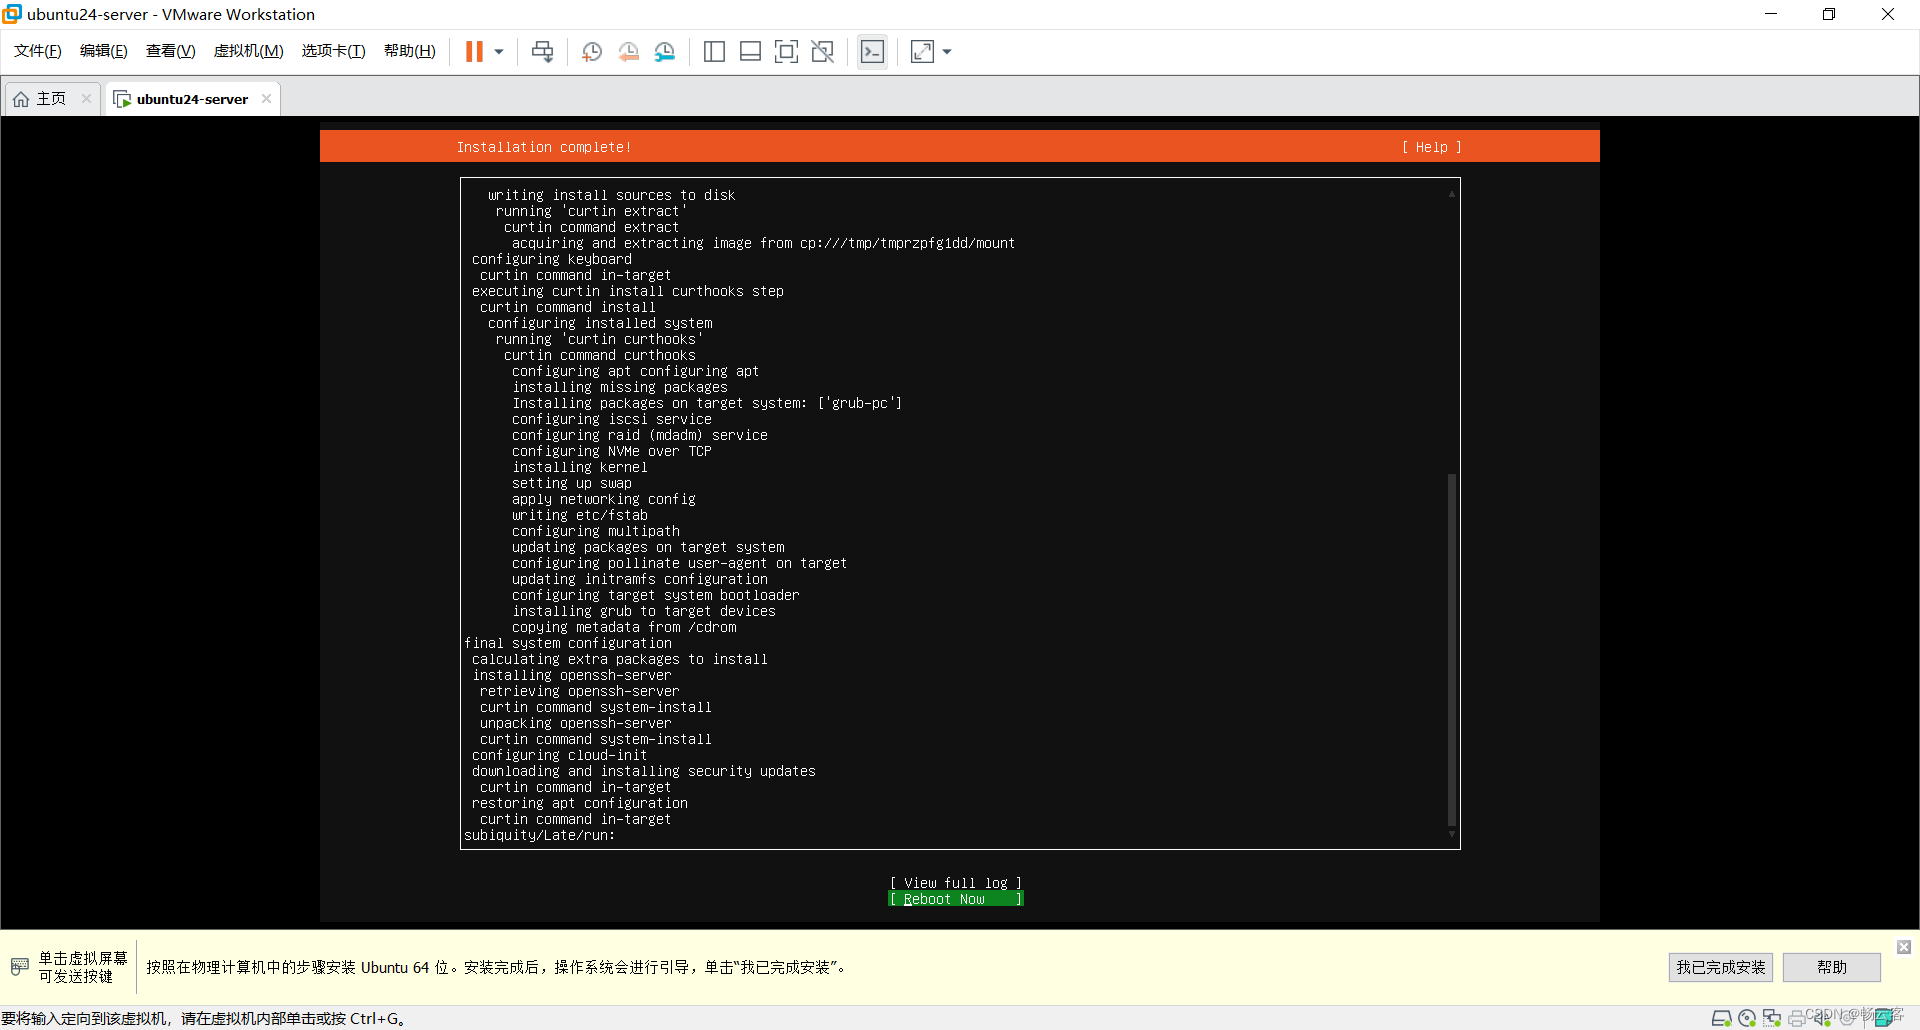Close the ubuntu24-server tab
This screenshot has height=1030, width=1920.
tap(266, 98)
